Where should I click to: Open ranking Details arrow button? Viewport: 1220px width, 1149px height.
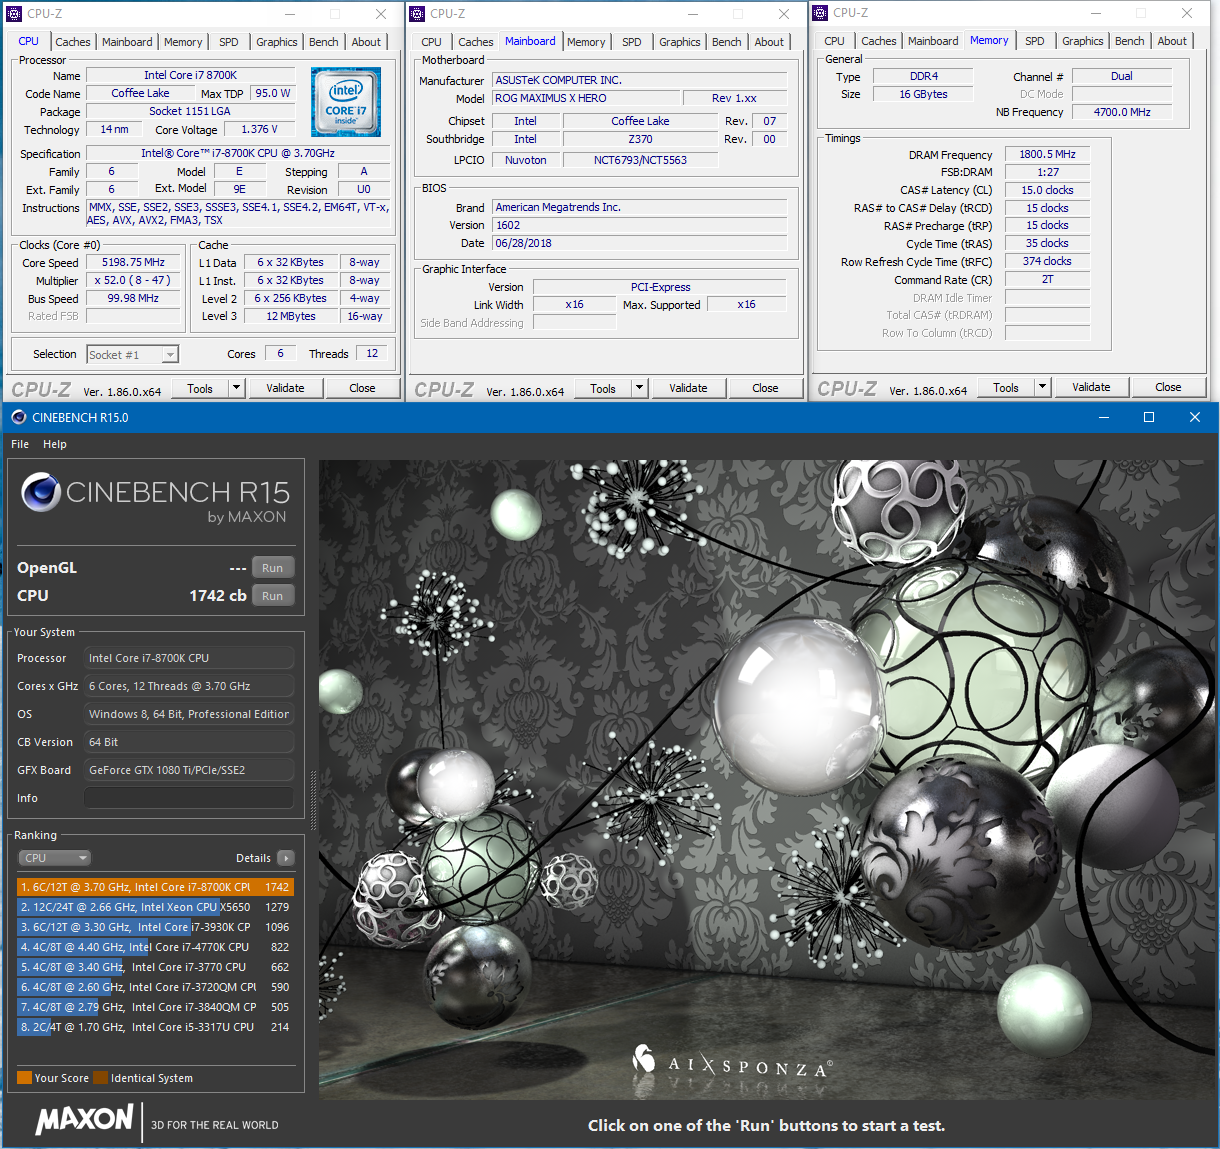coord(286,858)
